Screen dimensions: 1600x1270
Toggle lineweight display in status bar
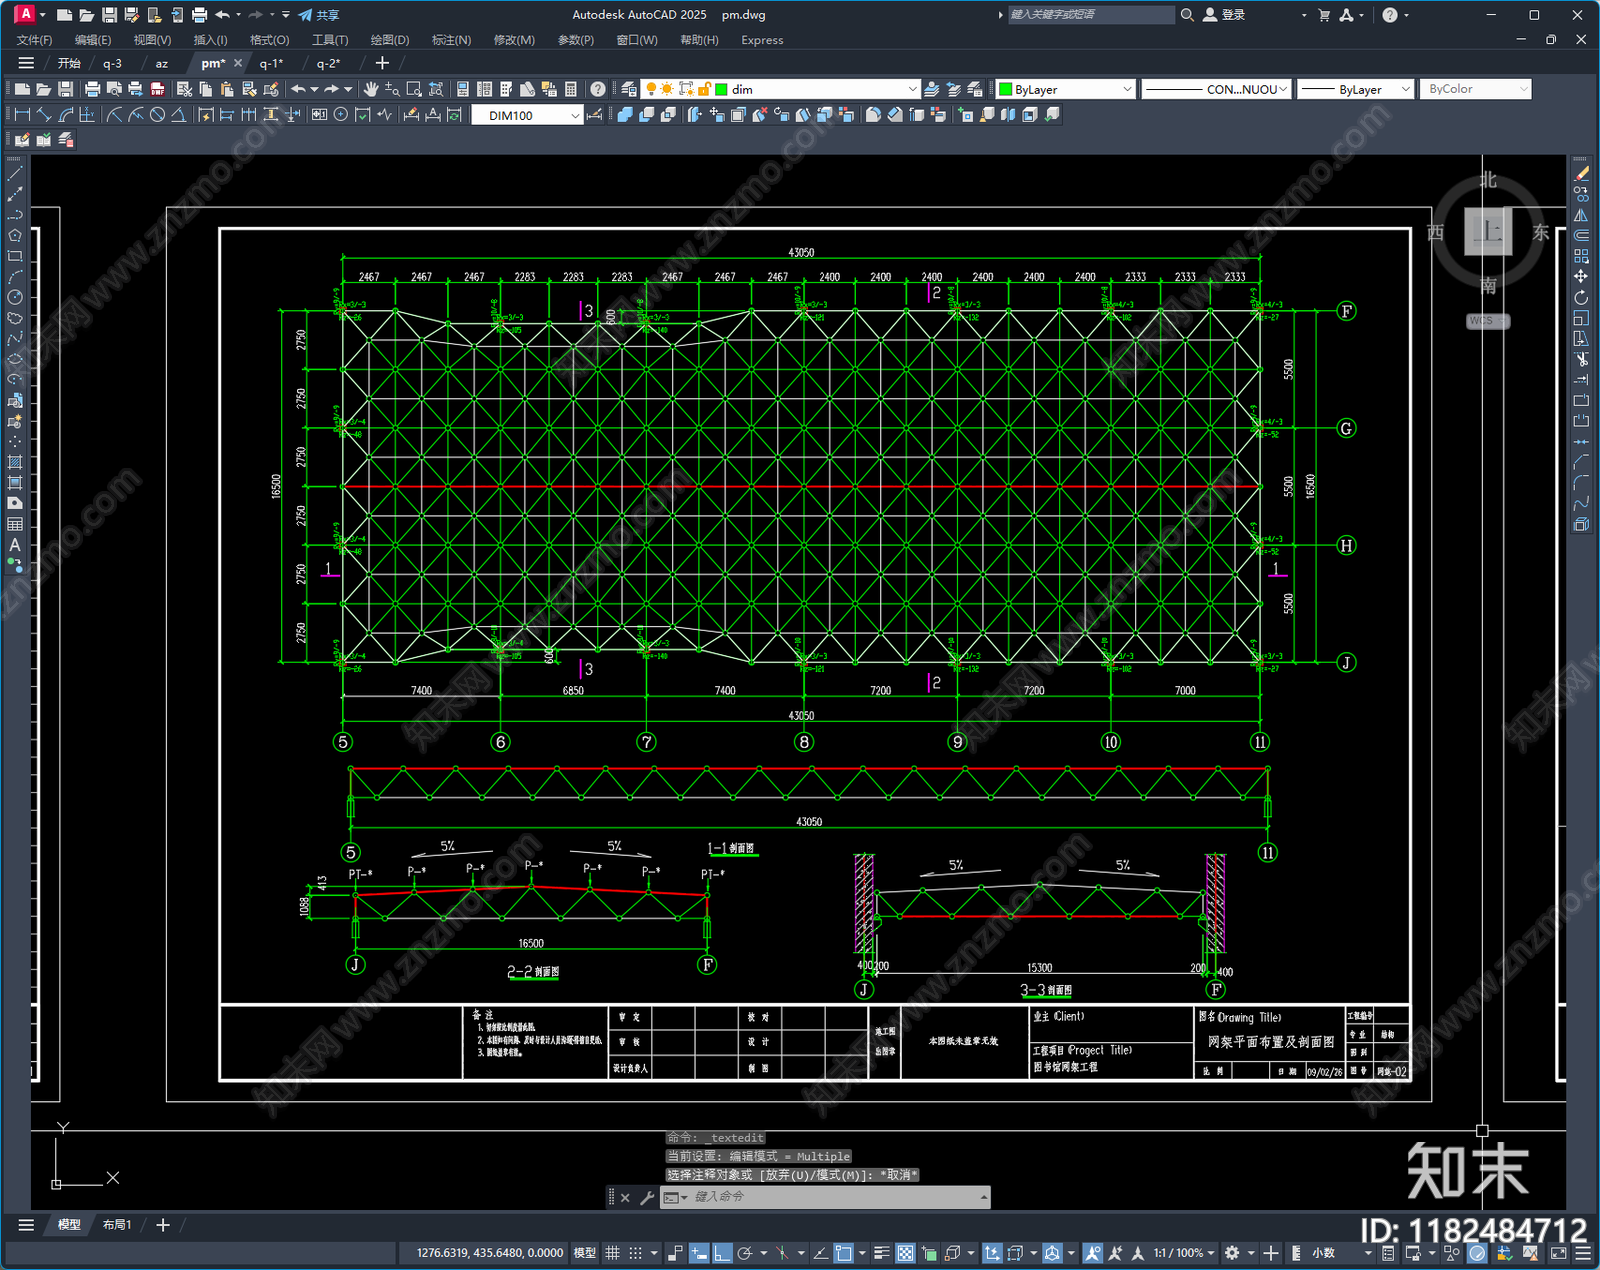(881, 1253)
